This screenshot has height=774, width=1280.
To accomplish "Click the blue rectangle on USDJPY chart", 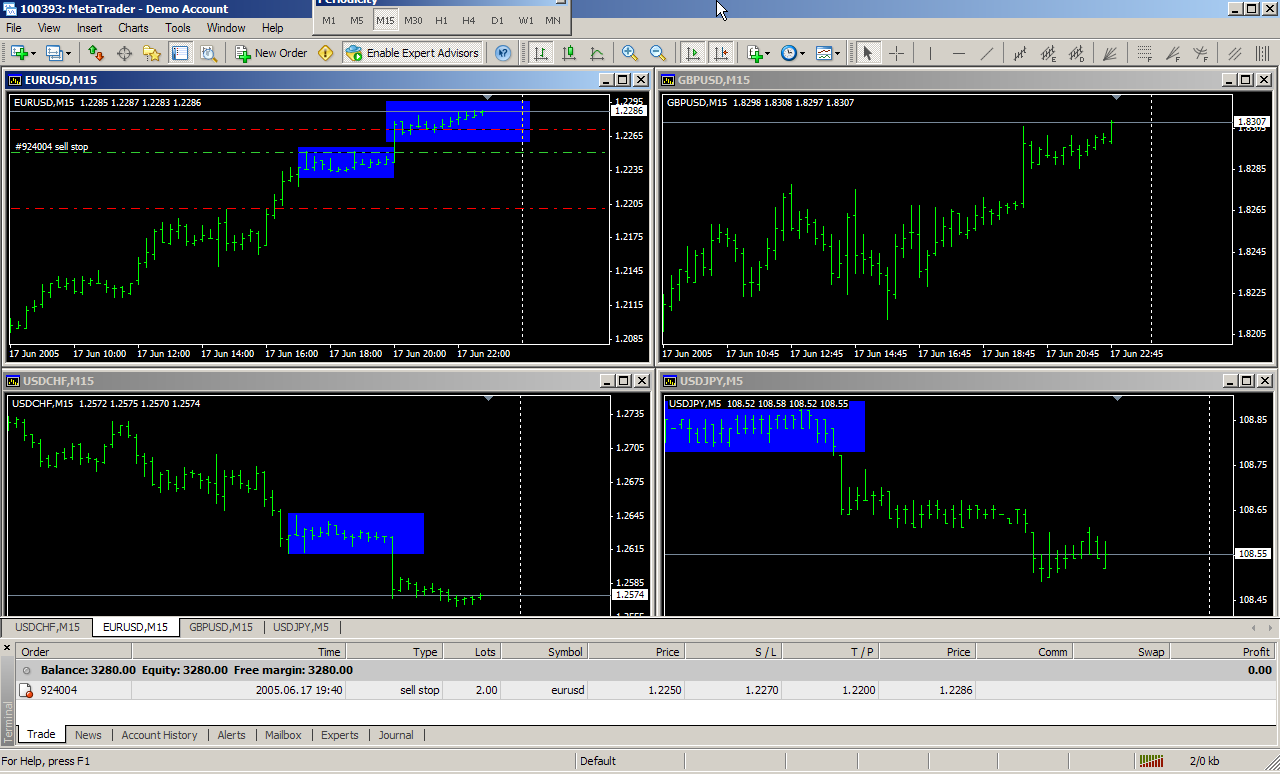I will coord(765,440).
